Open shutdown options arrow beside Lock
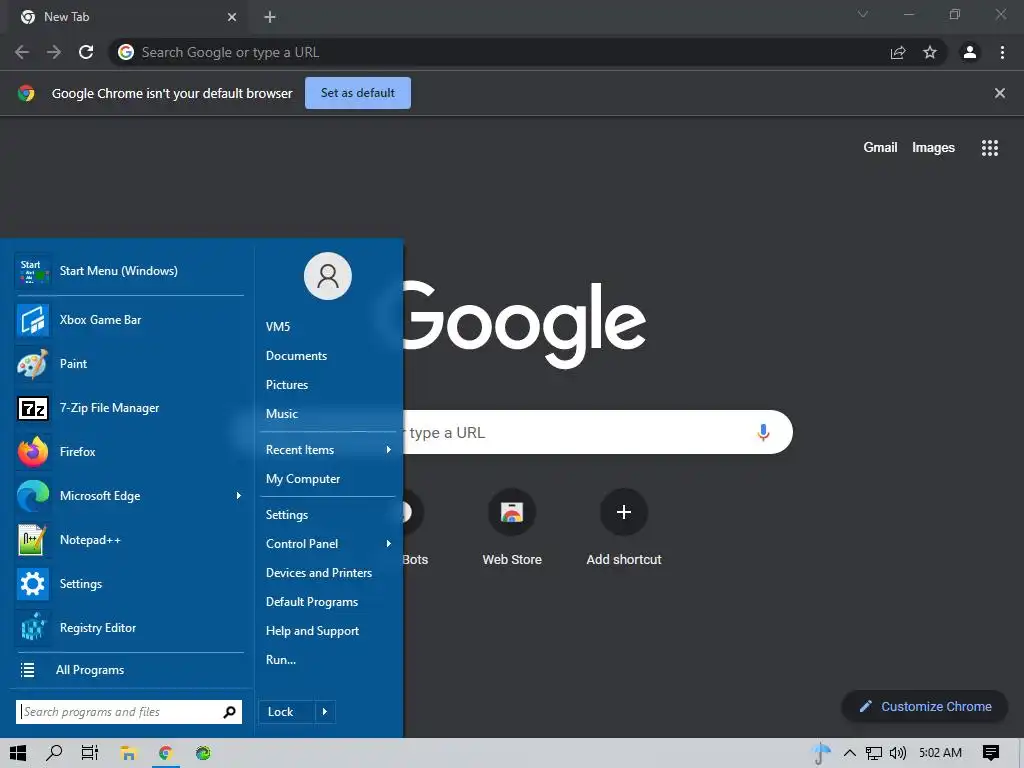This screenshot has width=1024, height=768. pyautogui.click(x=325, y=712)
